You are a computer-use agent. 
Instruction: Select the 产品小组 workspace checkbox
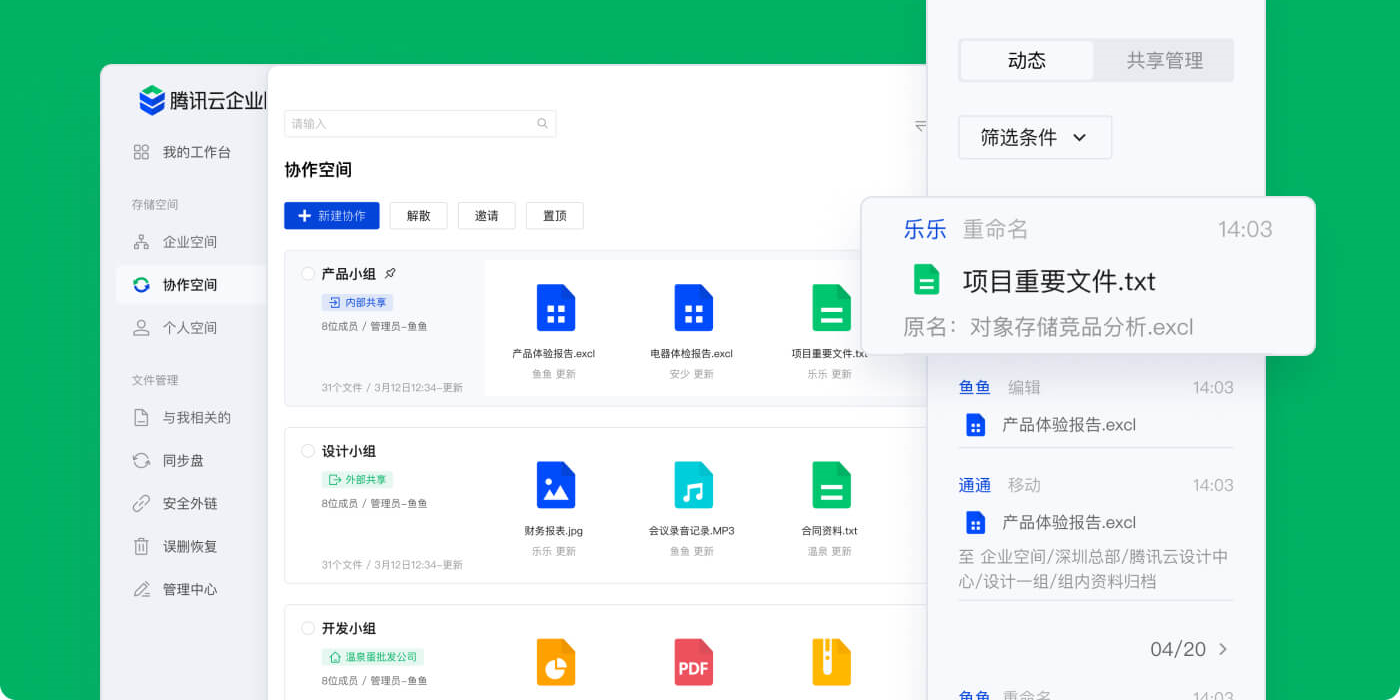tap(307, 273)
